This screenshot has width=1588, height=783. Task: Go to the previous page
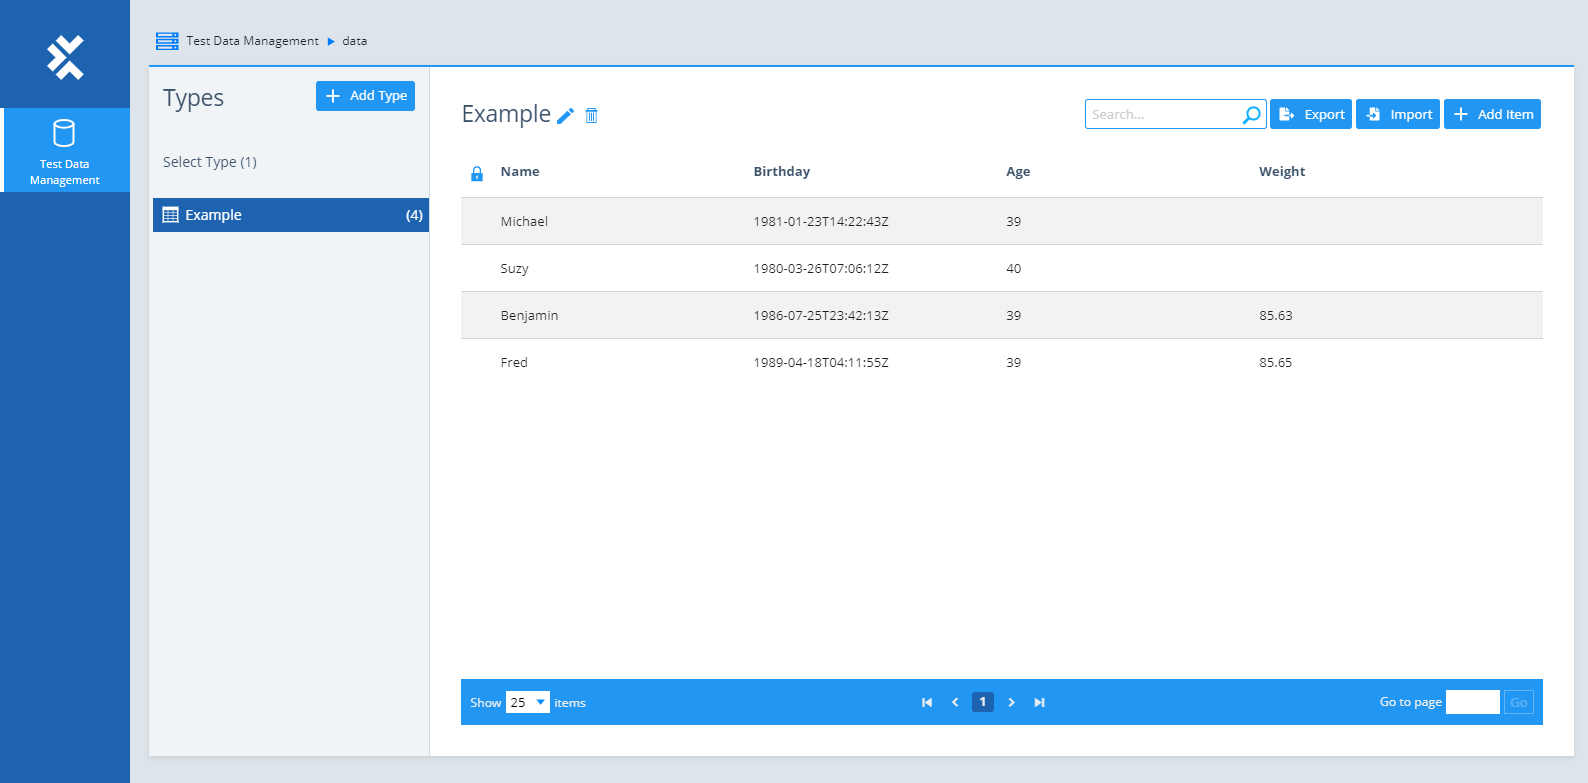[x=955, y=702]
